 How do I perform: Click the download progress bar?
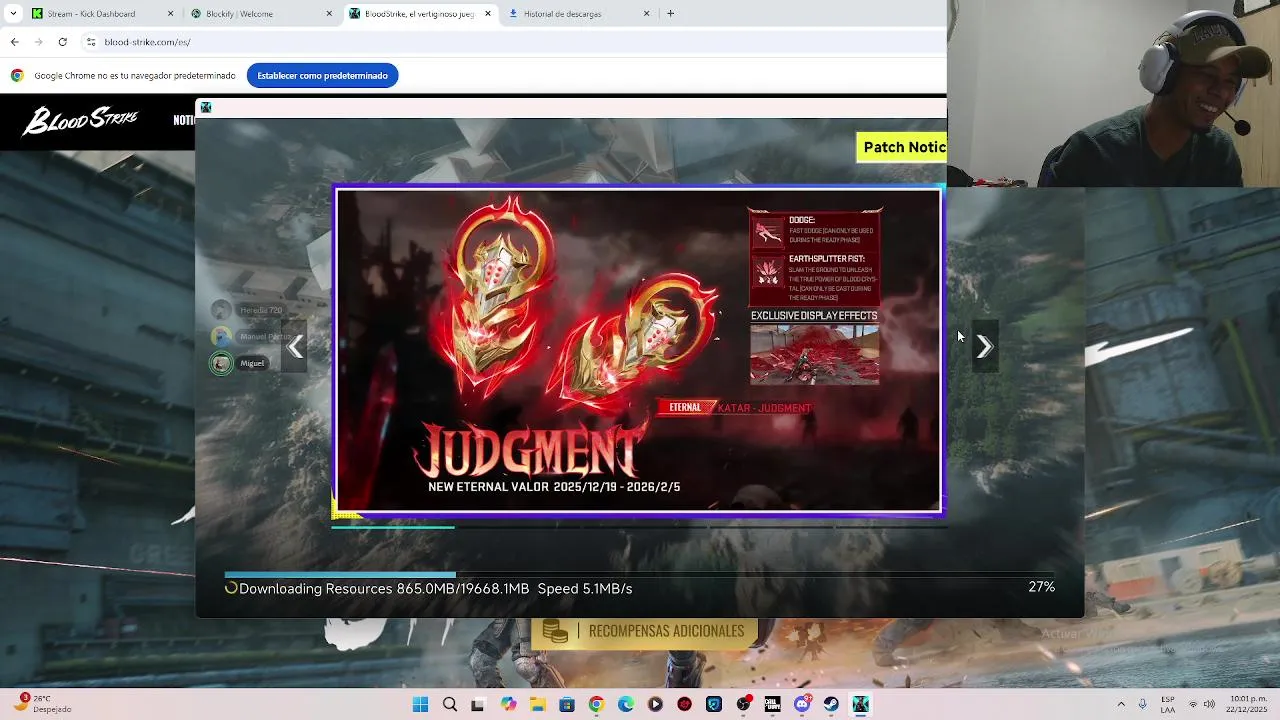(640, 574)
